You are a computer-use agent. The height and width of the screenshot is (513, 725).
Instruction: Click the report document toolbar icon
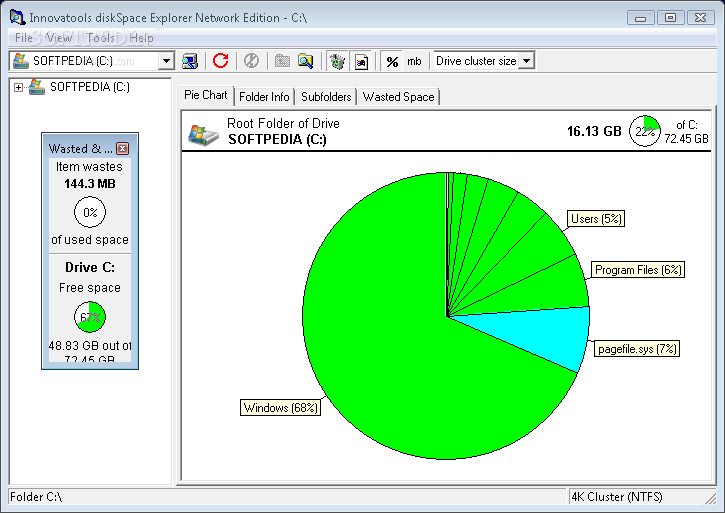click(x=362, y=61)
